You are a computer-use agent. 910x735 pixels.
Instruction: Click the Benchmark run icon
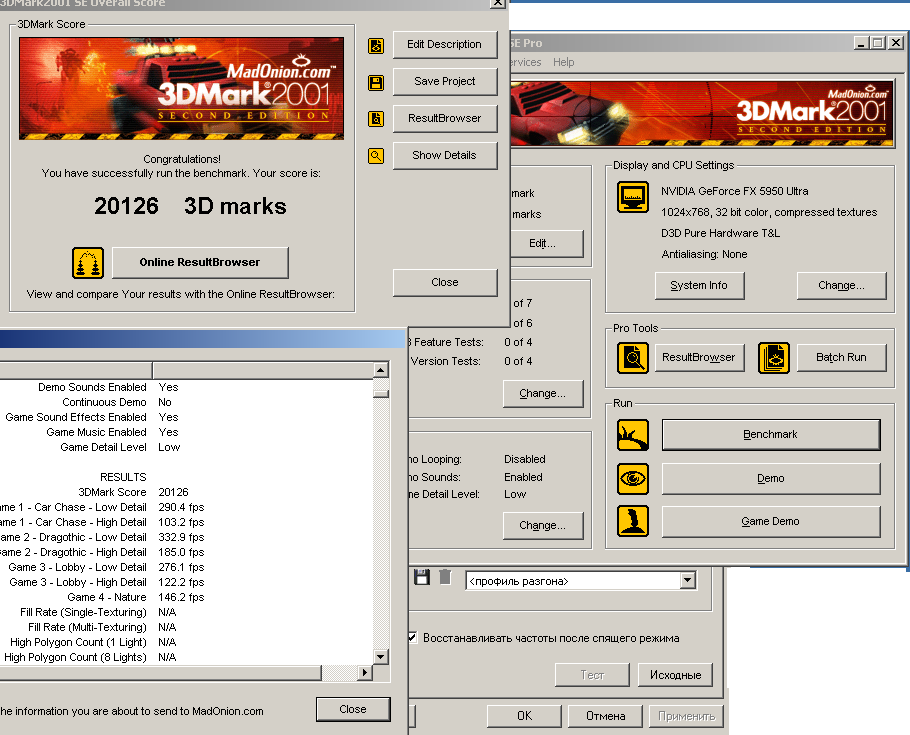pyautogui.click(x=633, y=435)
